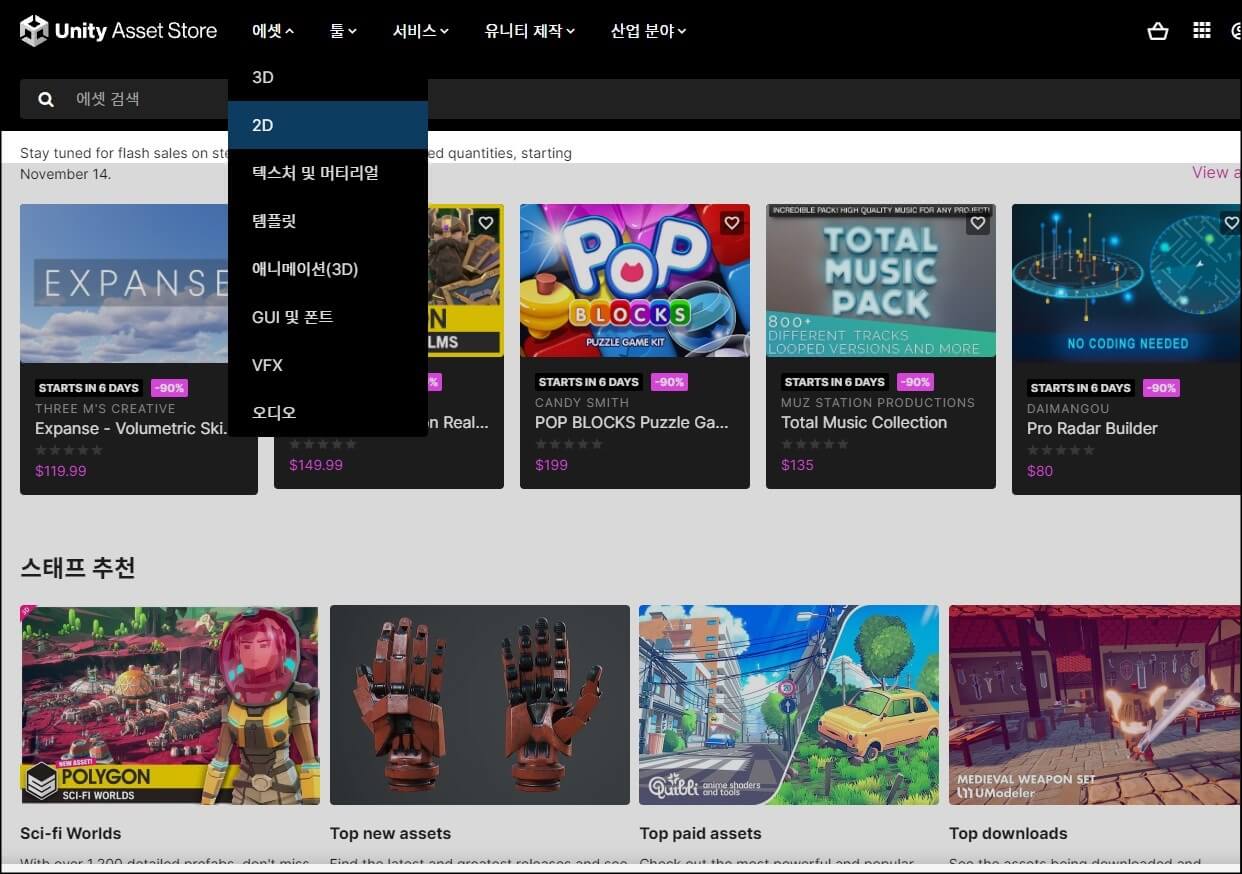Click the Top paid assets link
This screenshot has height=874, width=1242.
(x=700, y=833)
